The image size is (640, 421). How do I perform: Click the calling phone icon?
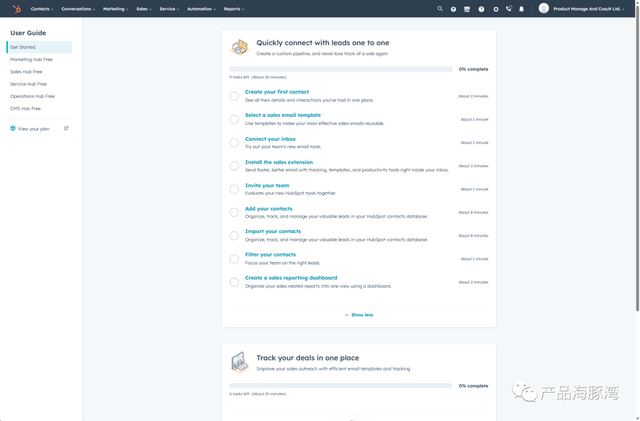(x=509, y=9)
